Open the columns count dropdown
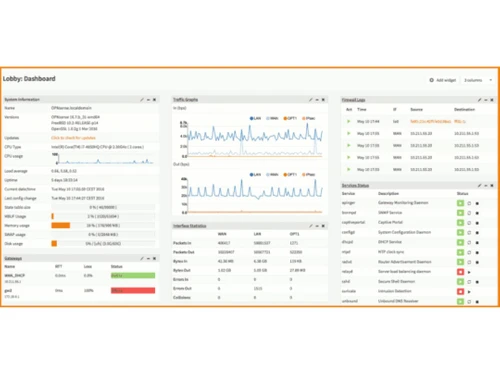This screenshot has width=500, height=375. [x=478, y=80]
